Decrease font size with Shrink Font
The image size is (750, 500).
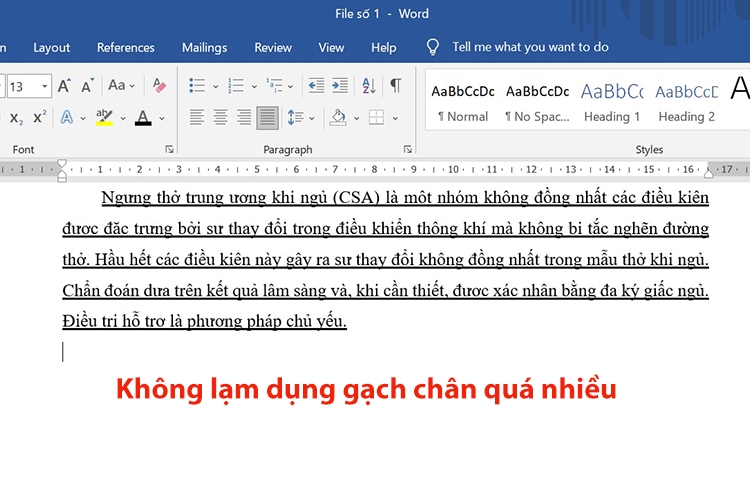click(88, 86)
